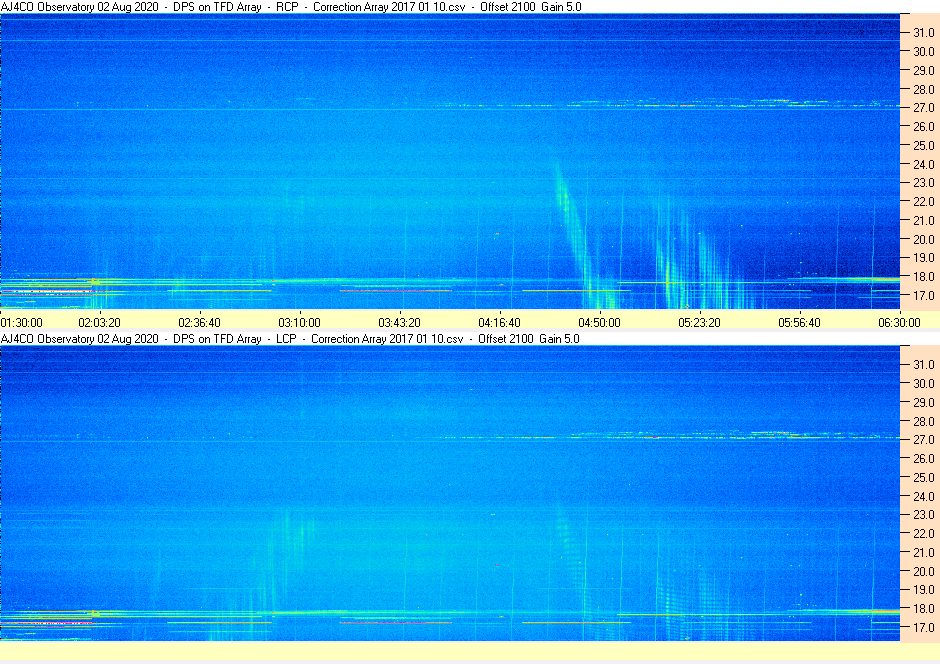940x664 pixels.
Task: Click the 01:30:00 time axis label
Action: [22, 322]
